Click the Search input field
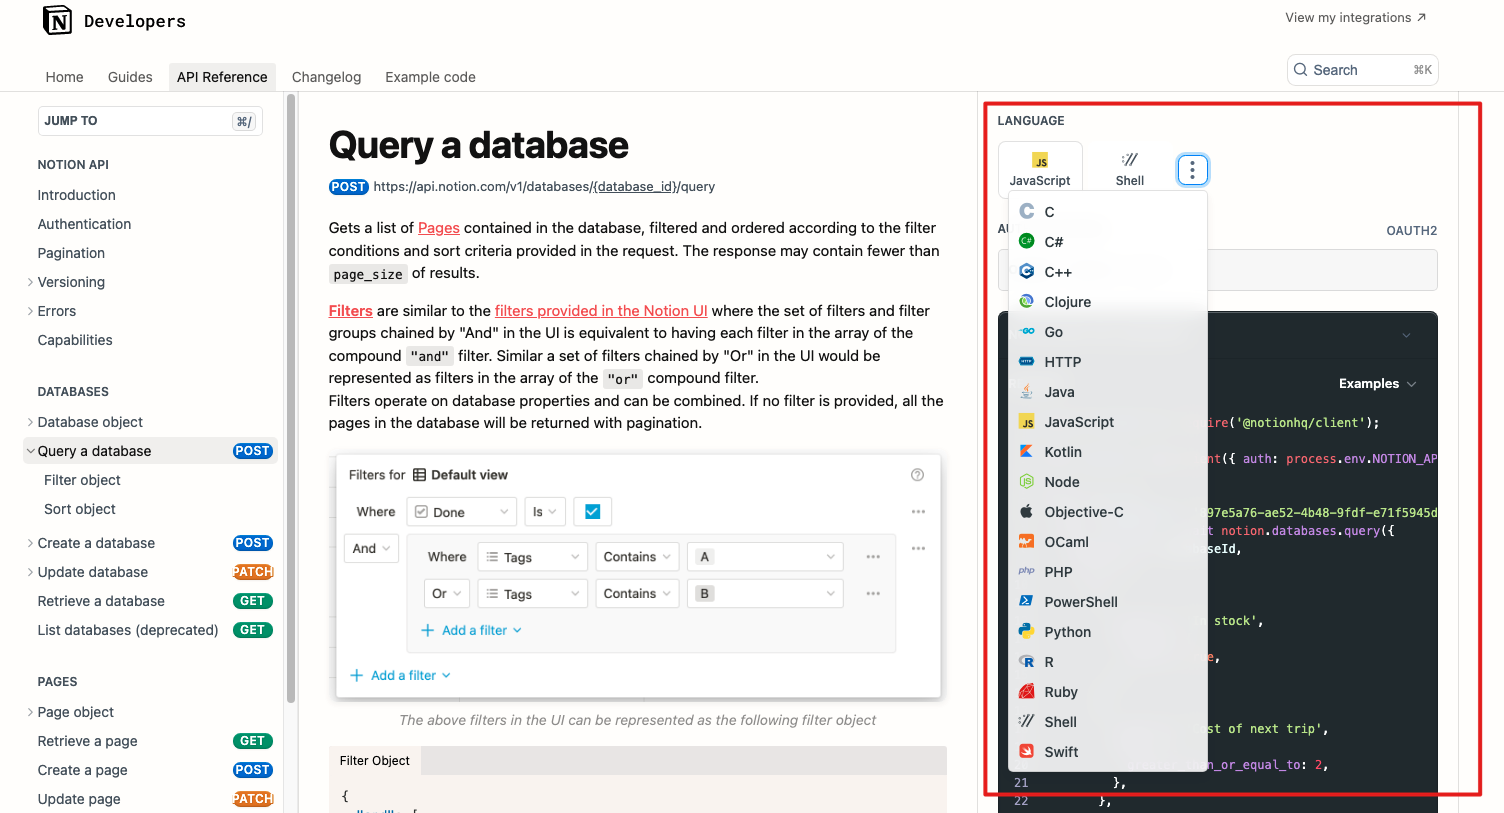 pos(1361,70)
